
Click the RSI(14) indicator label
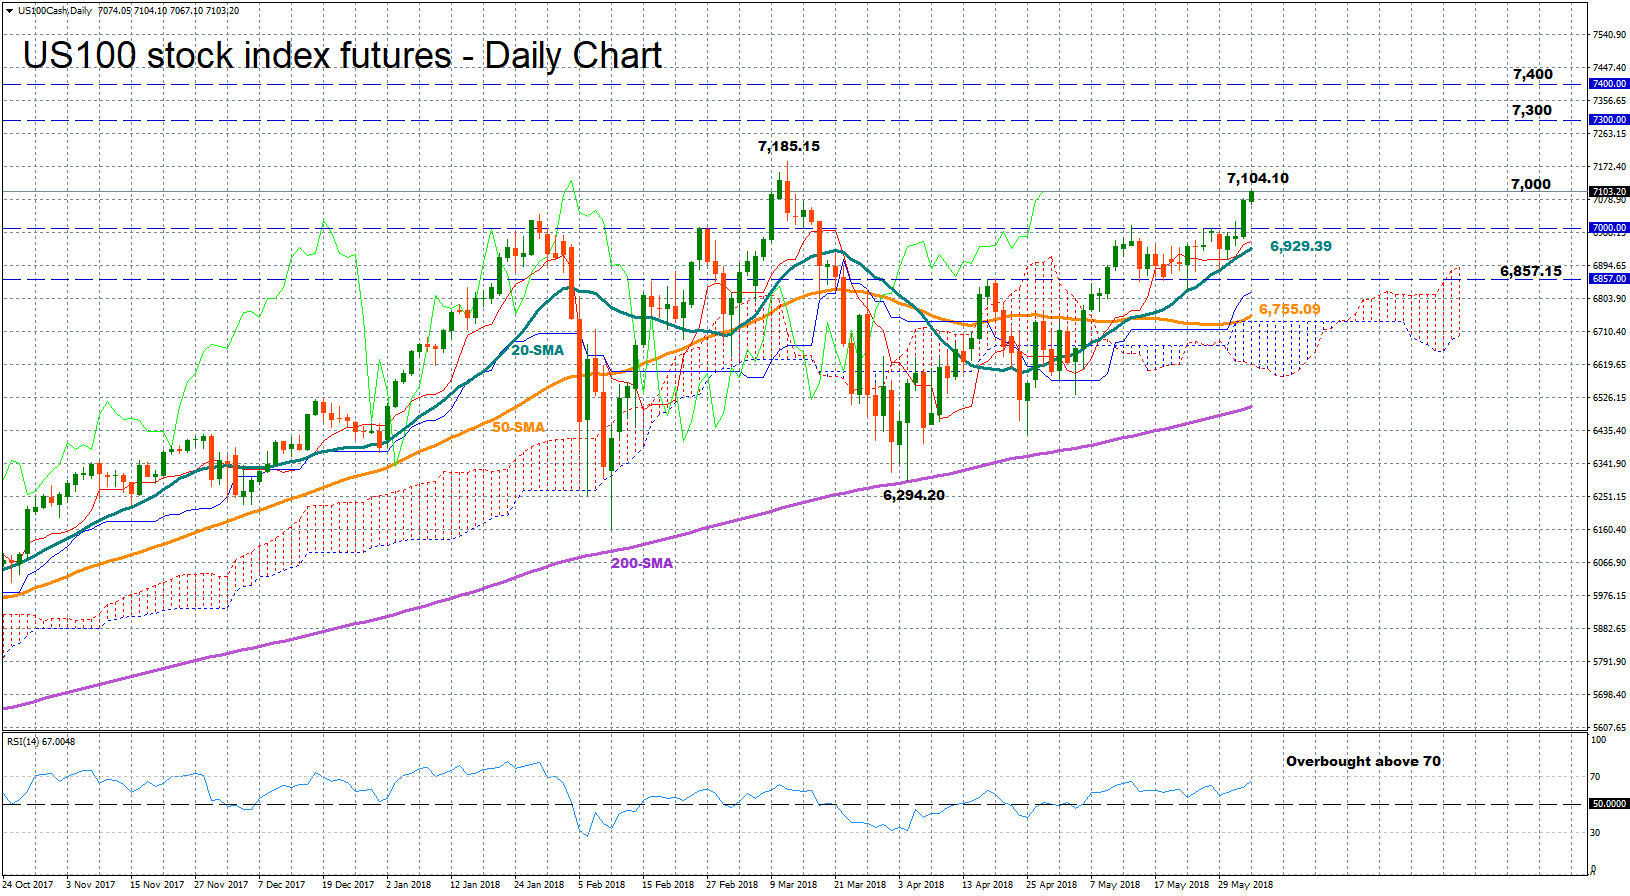[40, 742]
